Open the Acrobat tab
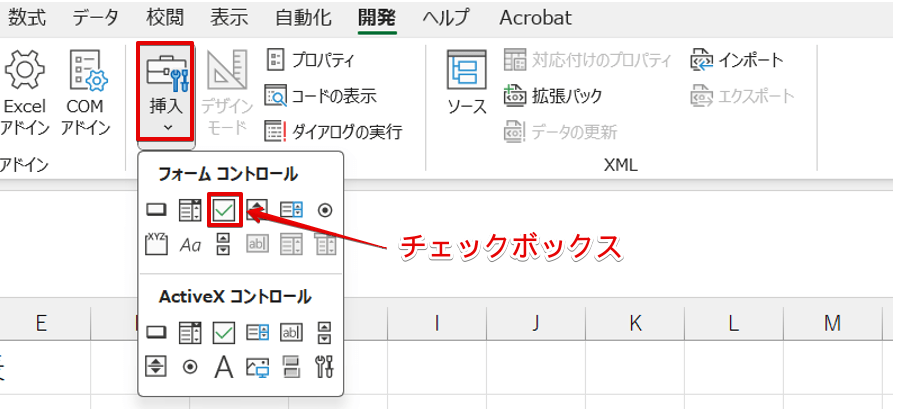 coord(536,17)
